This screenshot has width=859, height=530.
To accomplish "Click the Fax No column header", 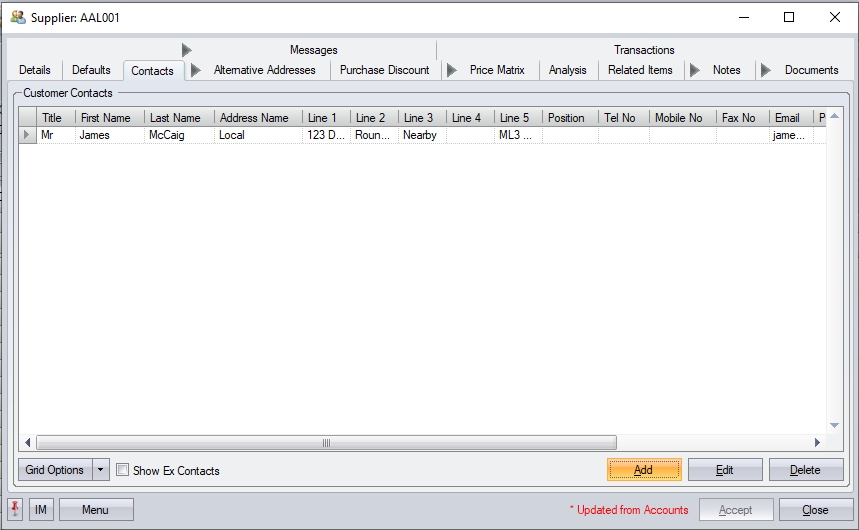I will [x=742, y=117].
